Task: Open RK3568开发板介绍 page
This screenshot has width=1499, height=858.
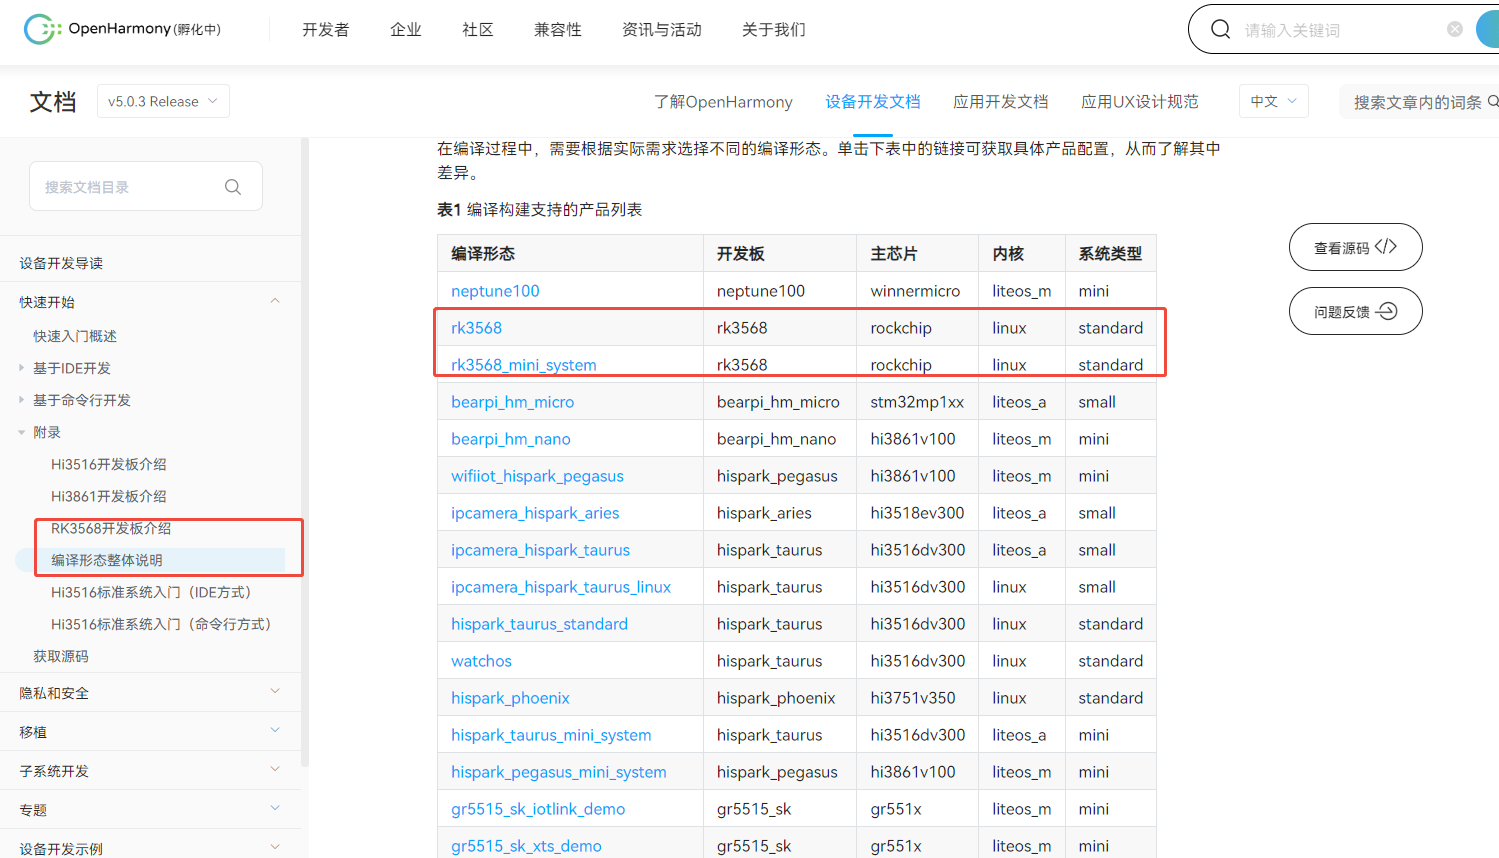Action: [x=111, y=528]
